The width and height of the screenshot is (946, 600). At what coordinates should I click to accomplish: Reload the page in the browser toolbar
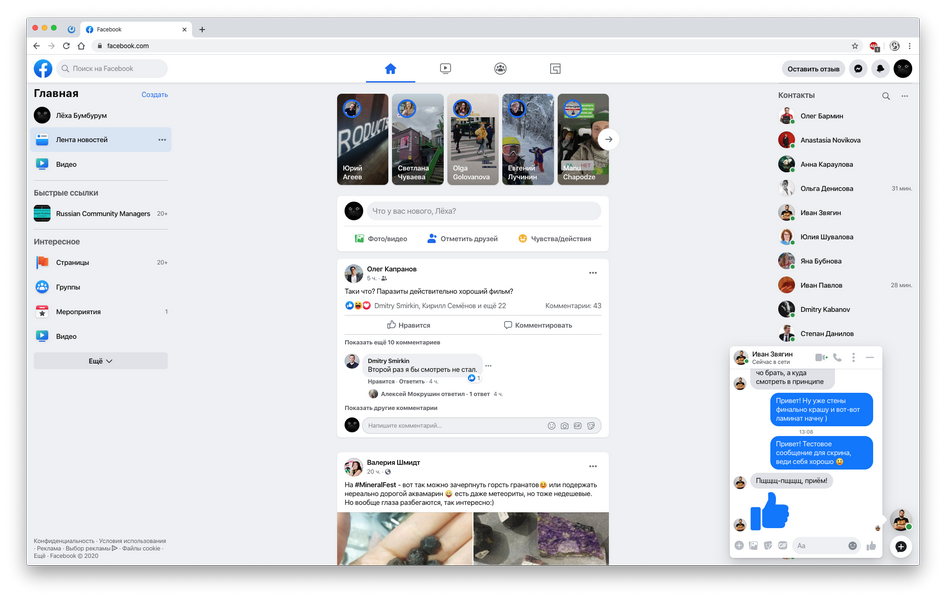[x=66, y=46]
